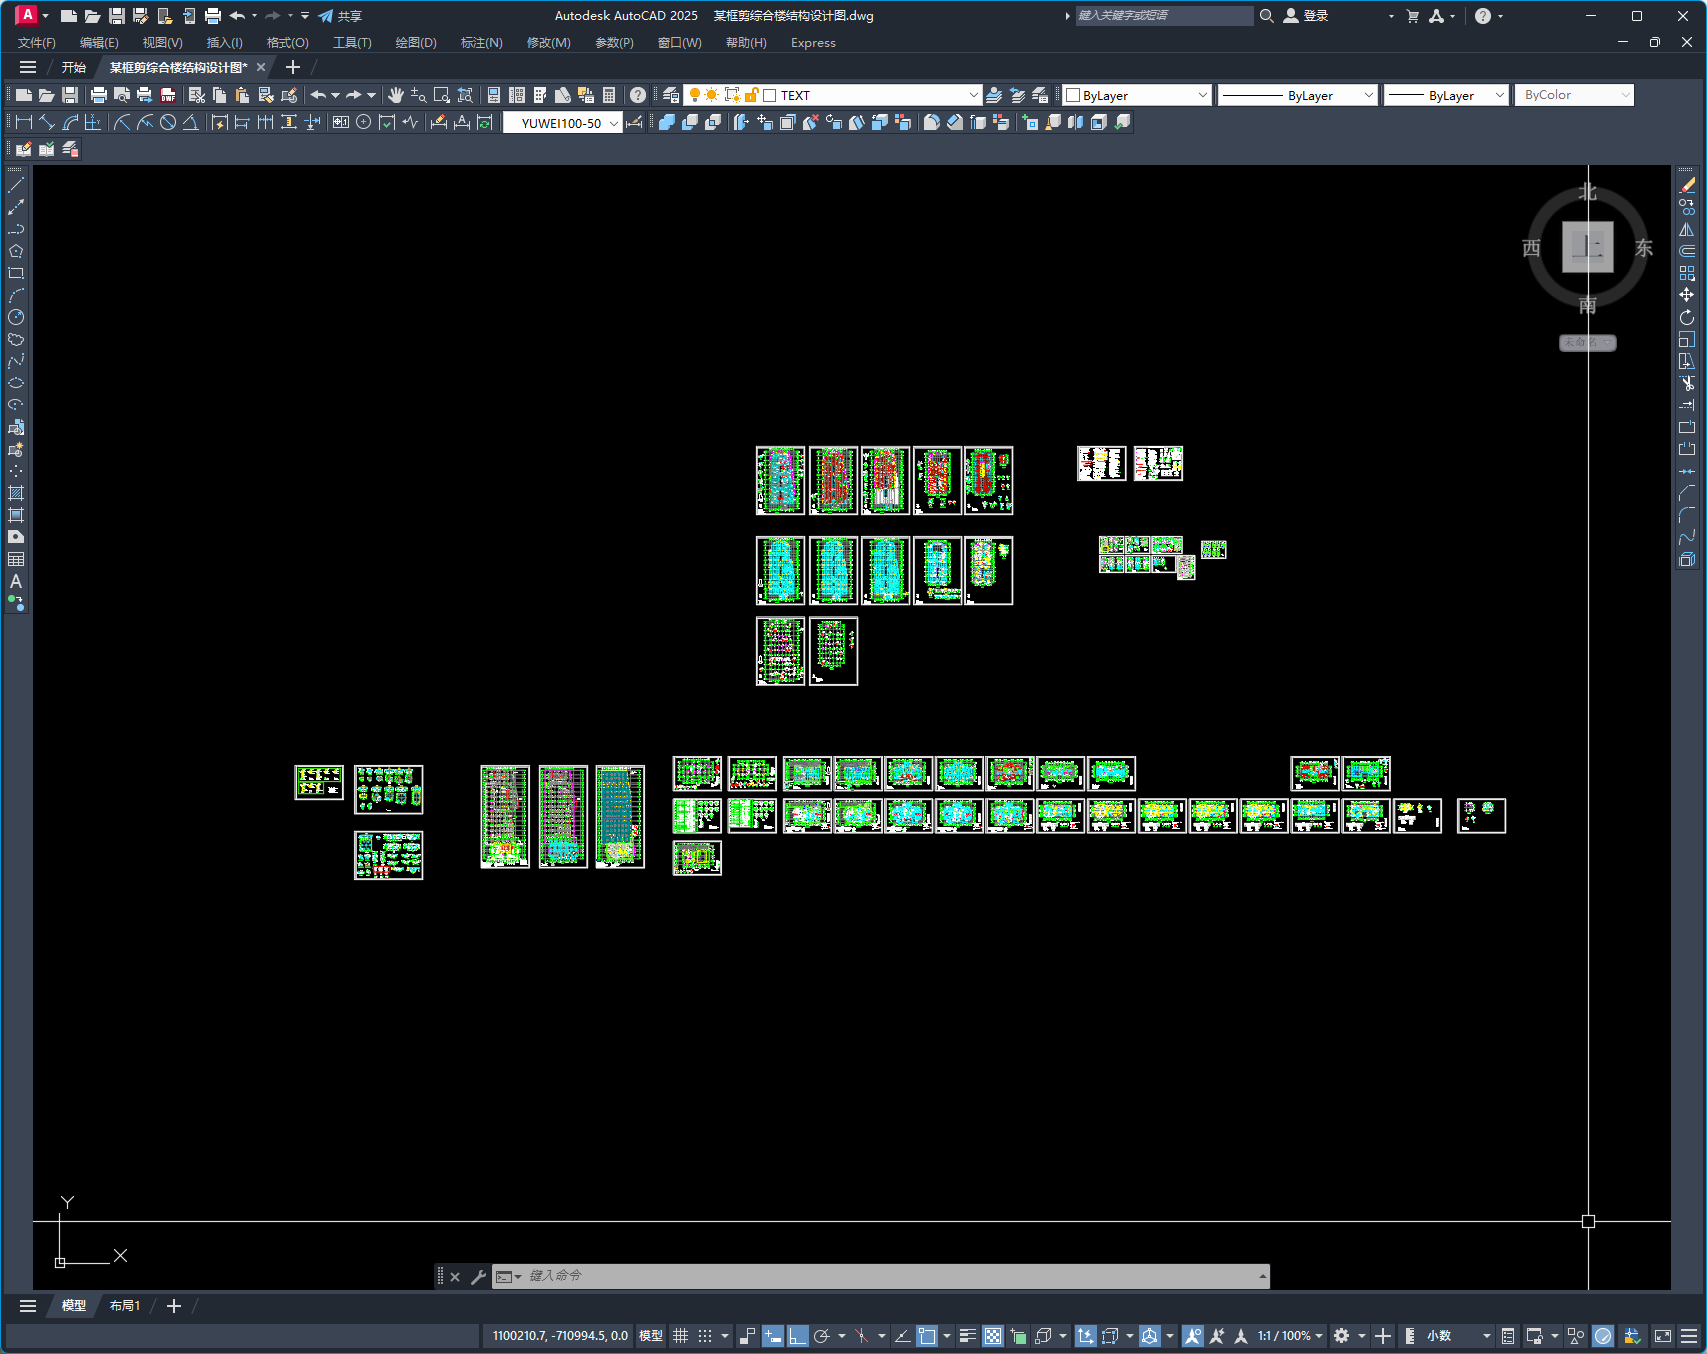Select the Mirror modify tool

click(1687, 229)
